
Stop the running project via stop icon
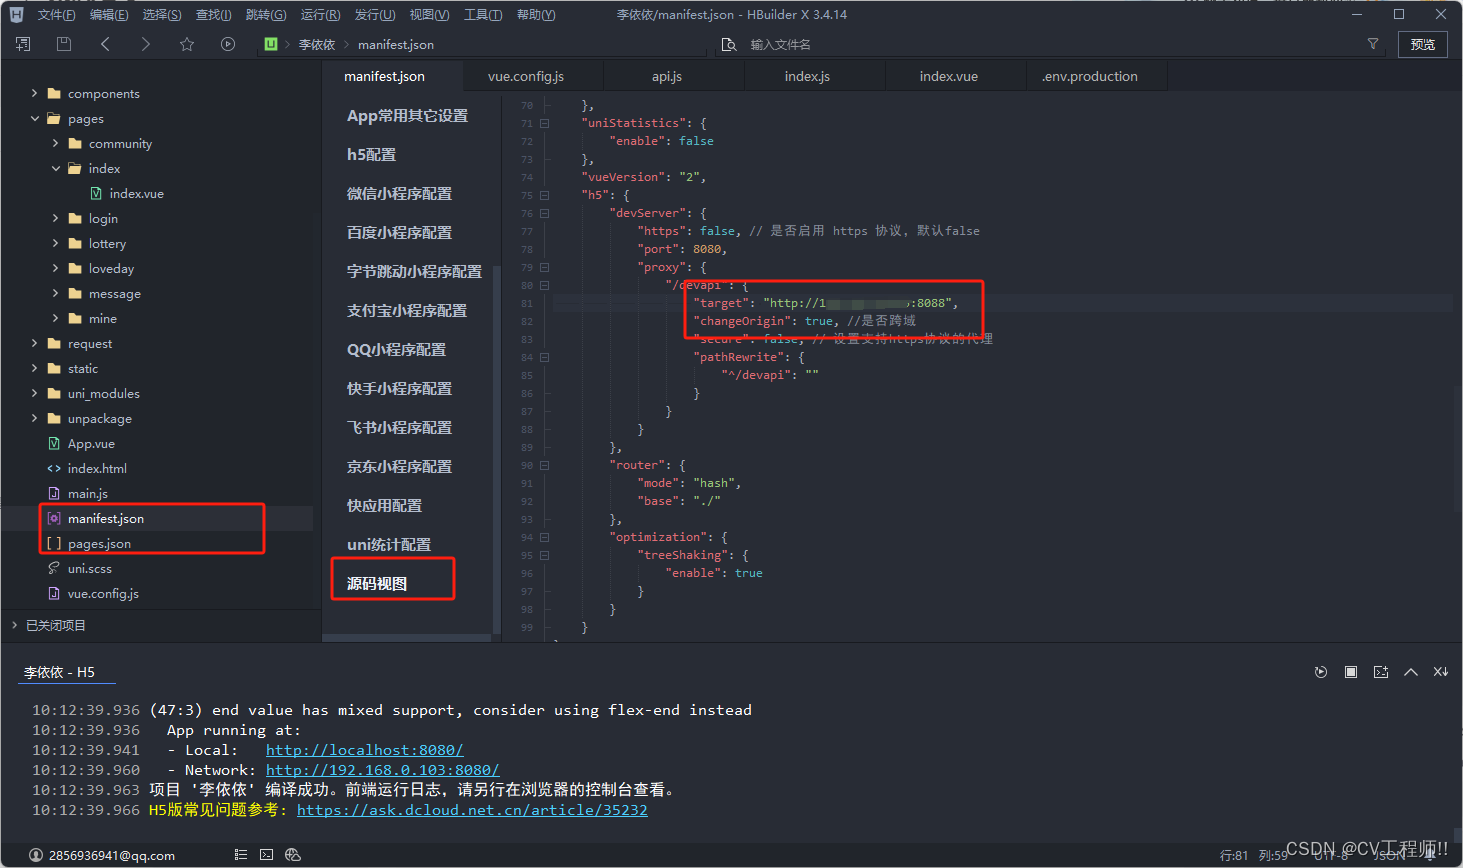[1351, 671]
